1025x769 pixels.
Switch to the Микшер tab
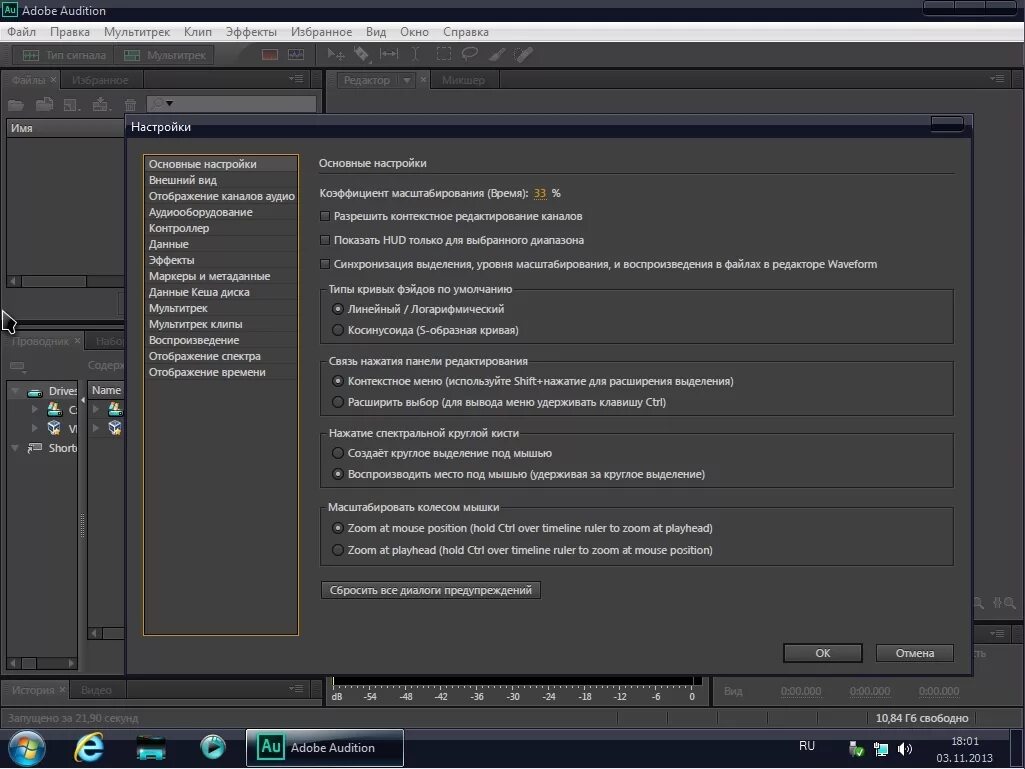(x=463, y=80)
